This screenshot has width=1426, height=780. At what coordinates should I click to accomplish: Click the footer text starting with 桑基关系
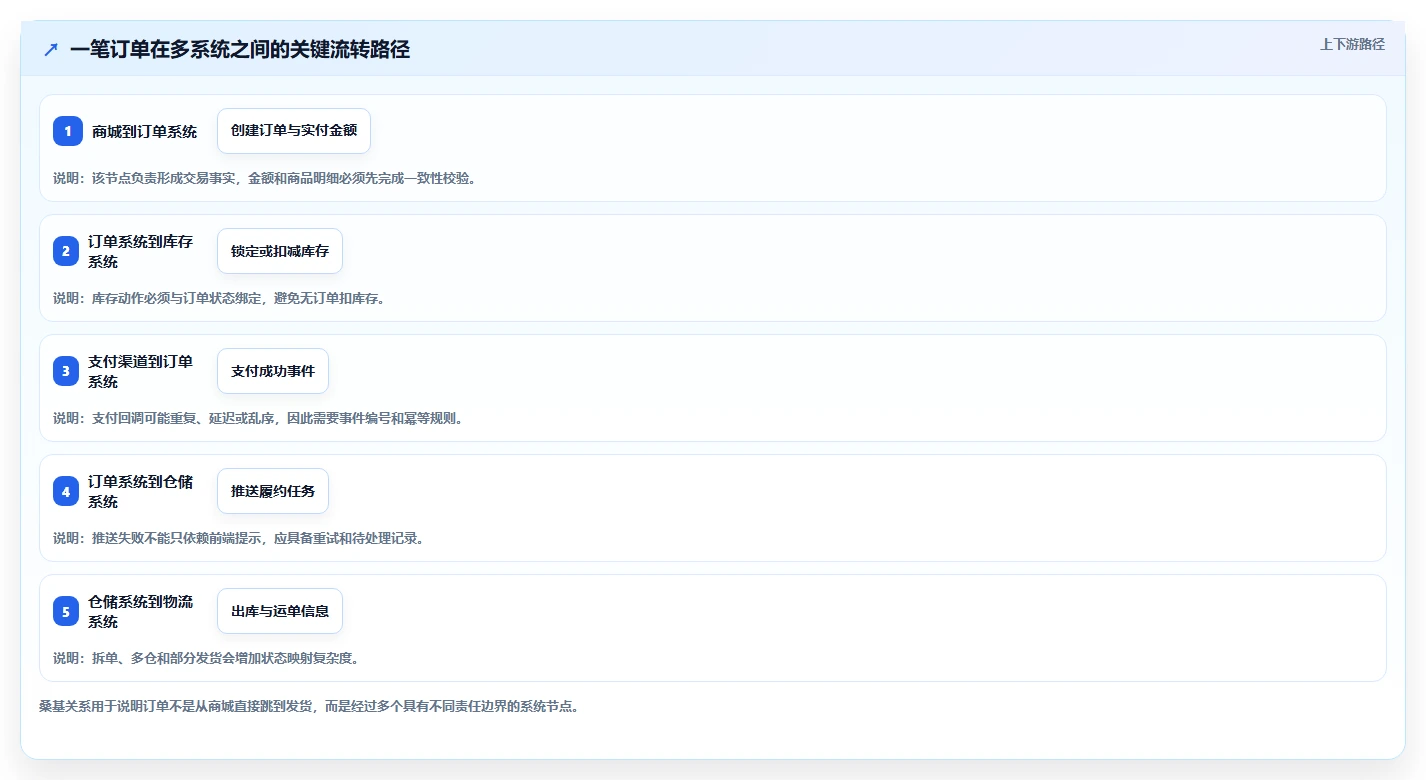coord(309,706)
